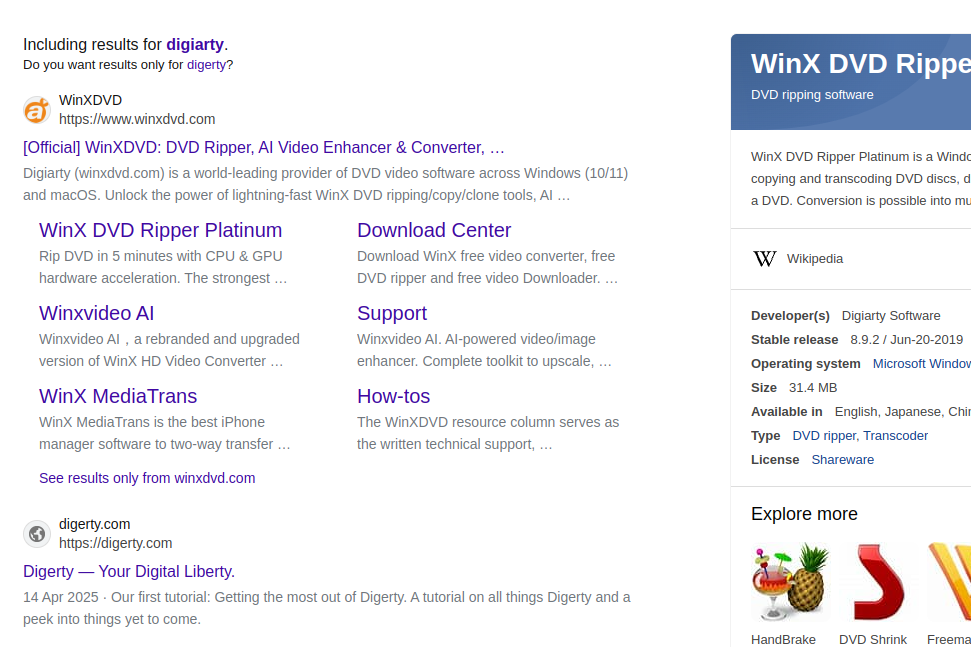
Task: Click the Wikipedia W logo
Action: (765, 259)
